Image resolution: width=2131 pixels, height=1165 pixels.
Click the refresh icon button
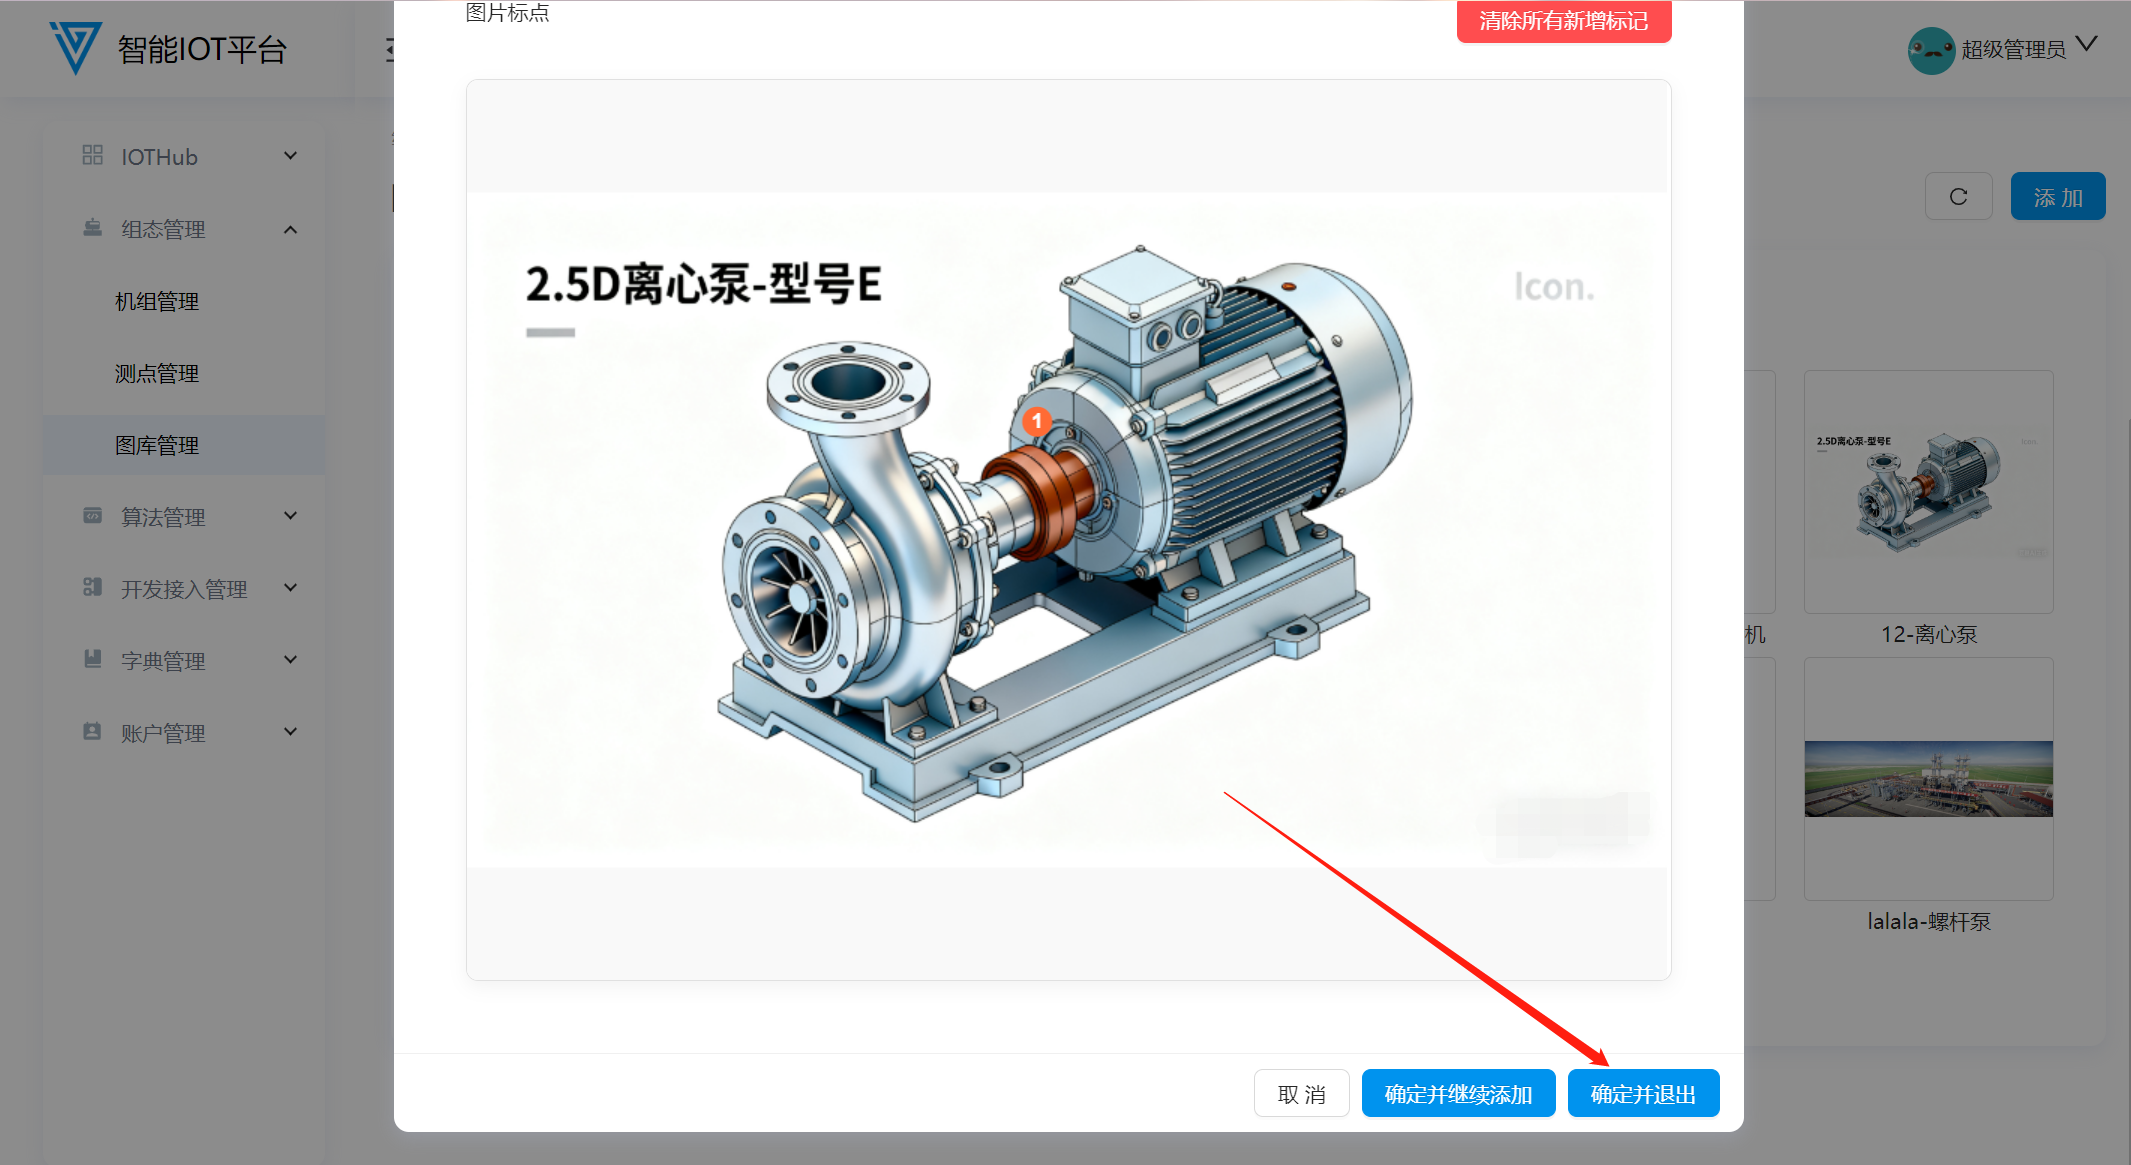[x=1958, y=197]
